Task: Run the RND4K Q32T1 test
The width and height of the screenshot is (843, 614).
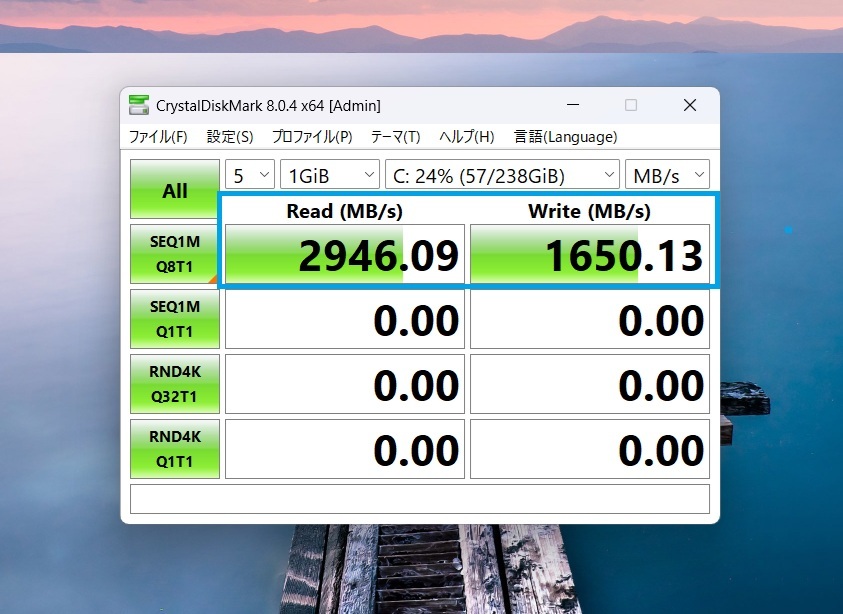Action: tap(175, 384)
